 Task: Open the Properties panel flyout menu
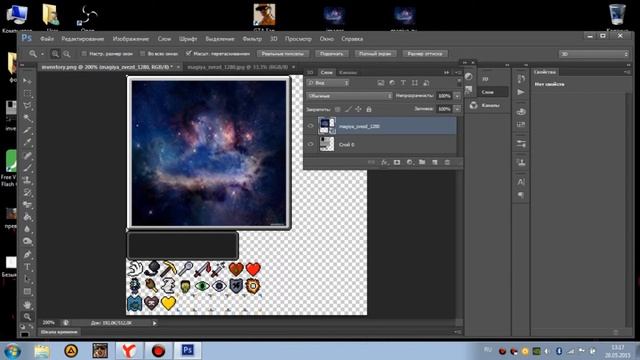point(627,72)
